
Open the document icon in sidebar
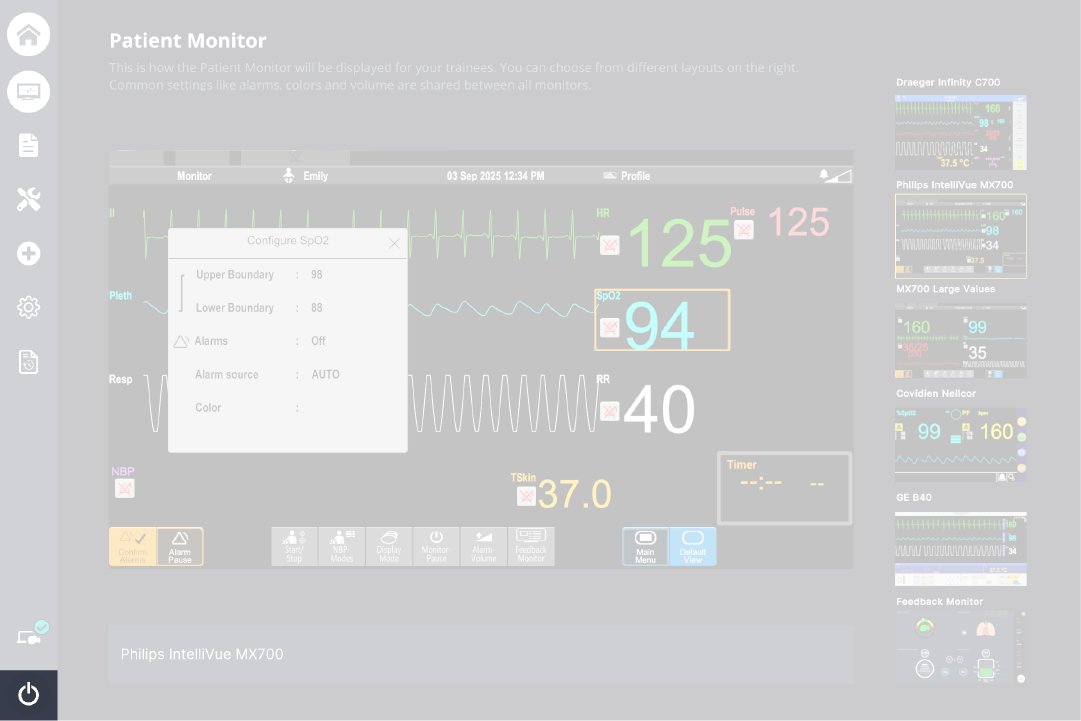(28, 146)
